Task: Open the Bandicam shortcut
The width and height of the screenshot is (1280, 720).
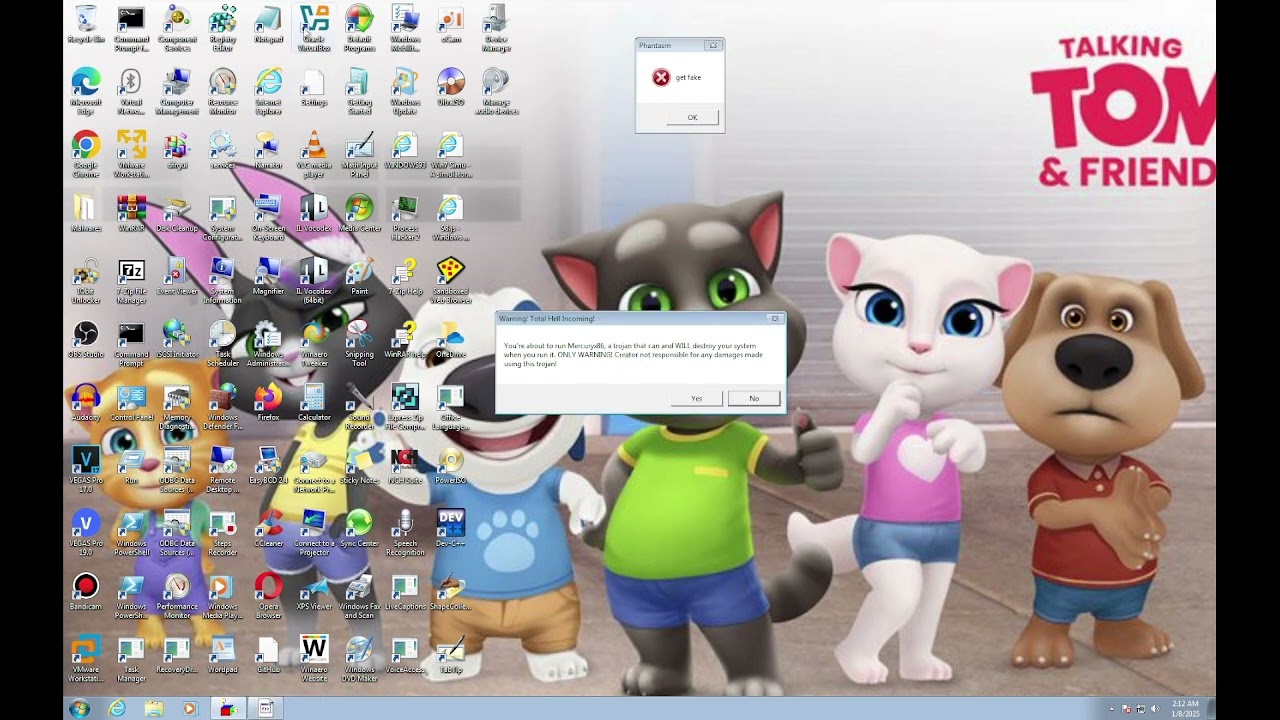Action: click(x=86, y=591)
